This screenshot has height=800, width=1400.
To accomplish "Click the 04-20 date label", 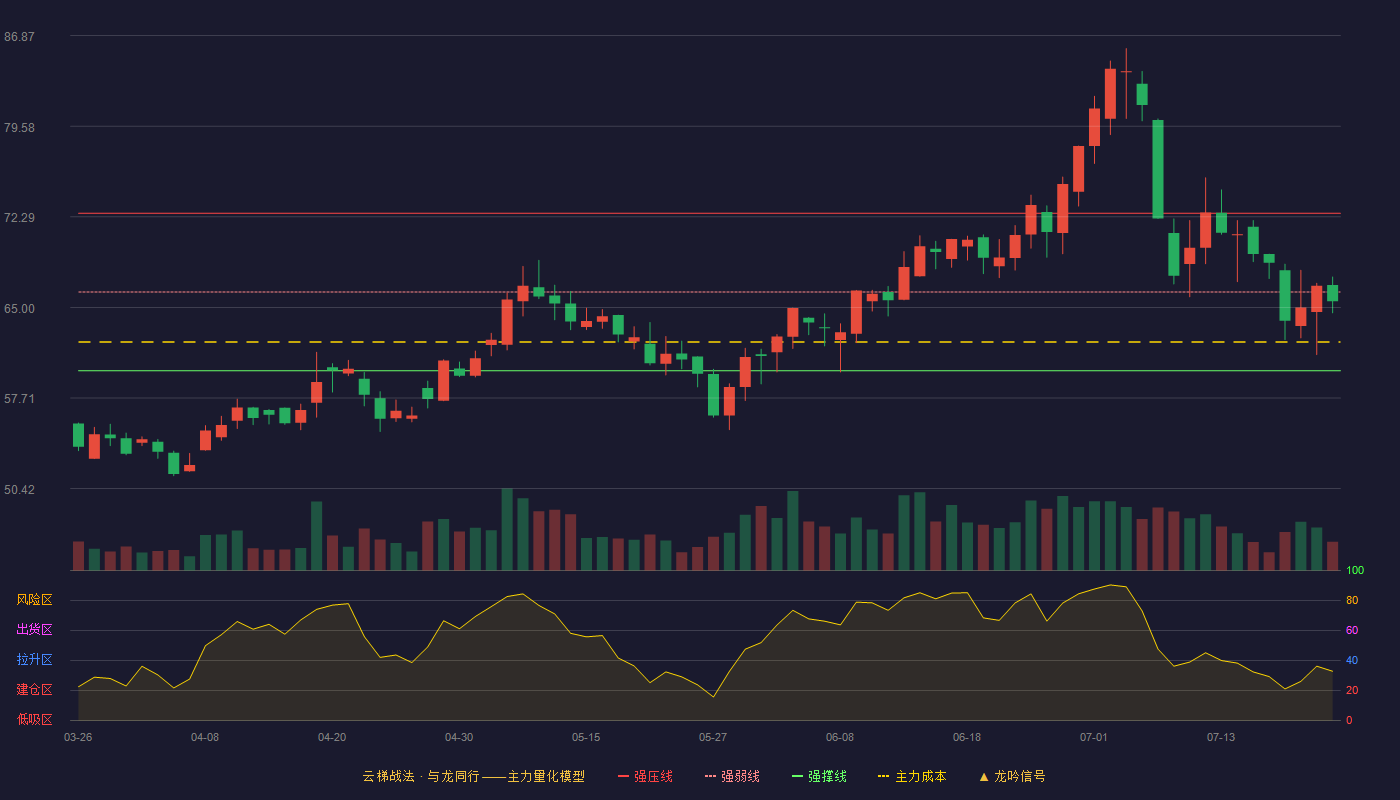I will [332, 737].
